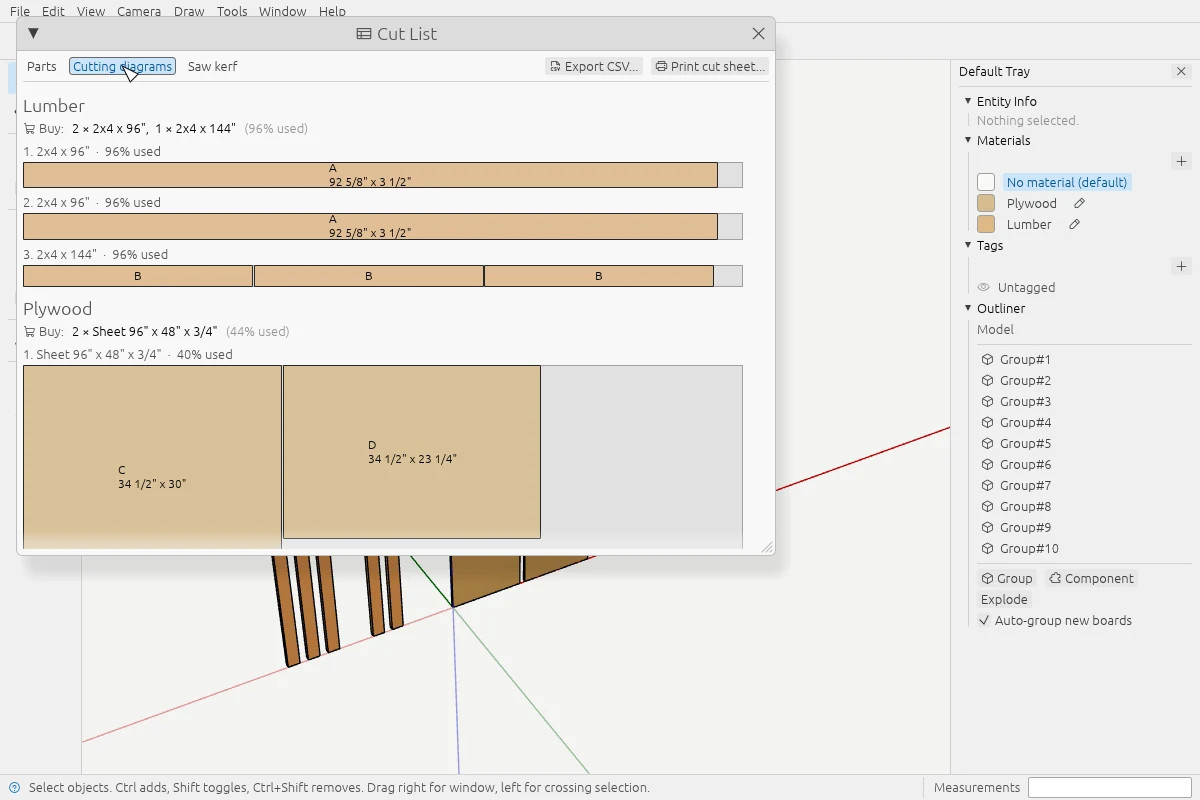Screen dimensions: 1200x800
Task: Click the Component button in Outliner
Action: tap(1091, 579)
